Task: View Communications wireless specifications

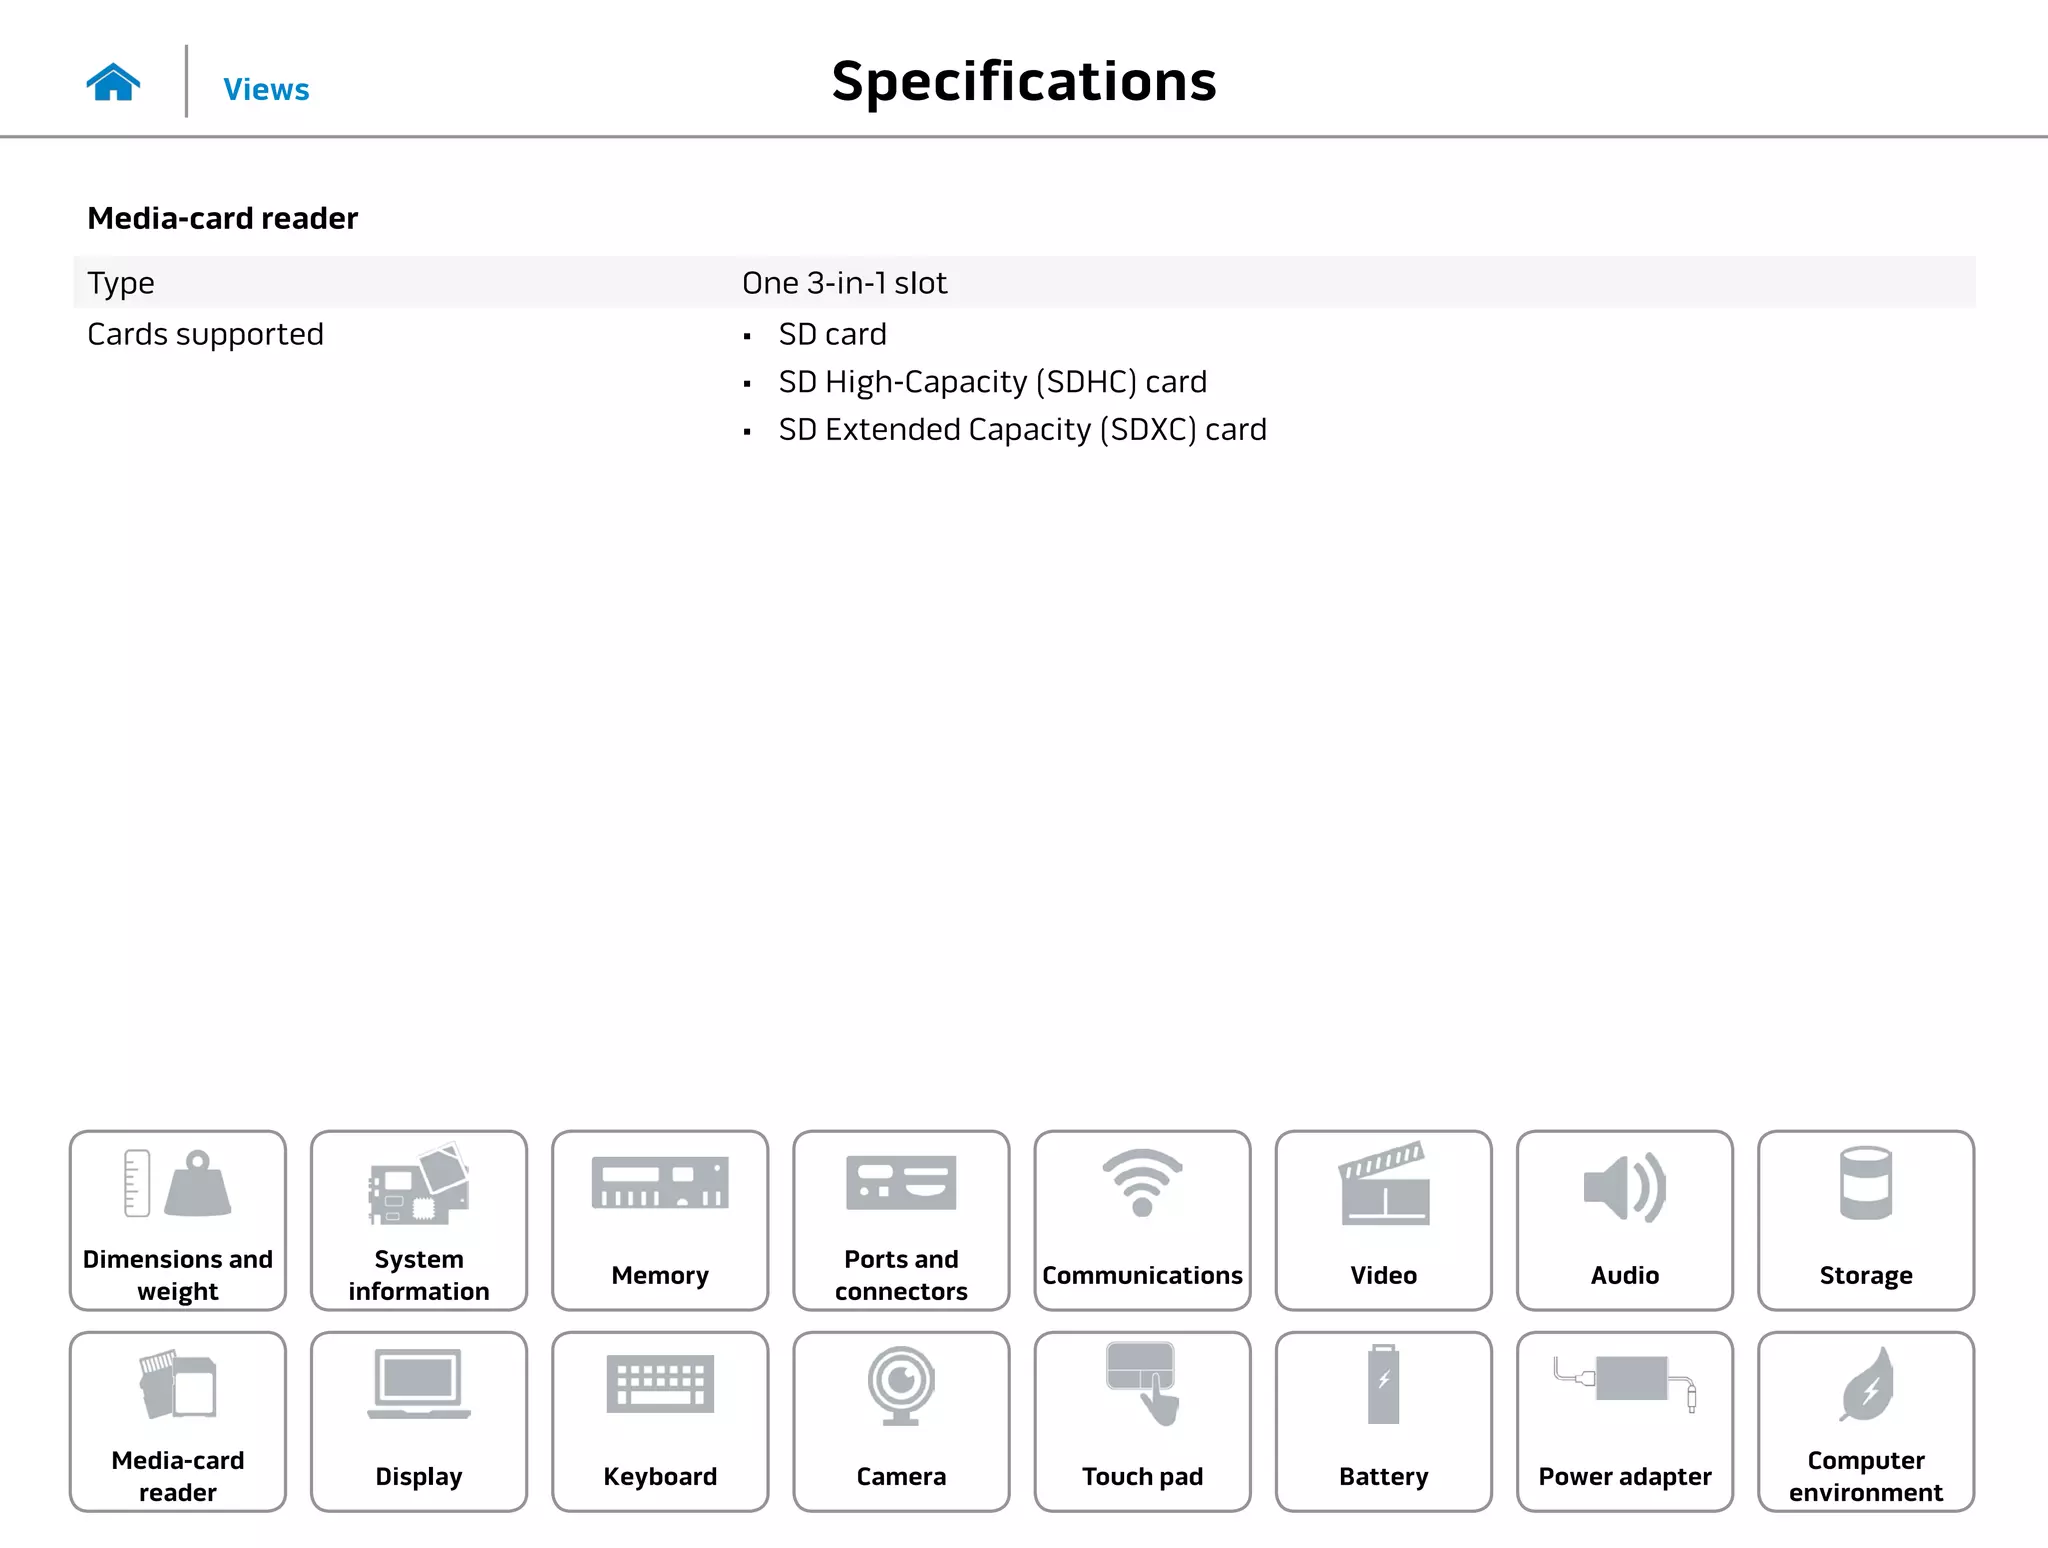Action: pyautogui.click(x=1142, y=1220)
